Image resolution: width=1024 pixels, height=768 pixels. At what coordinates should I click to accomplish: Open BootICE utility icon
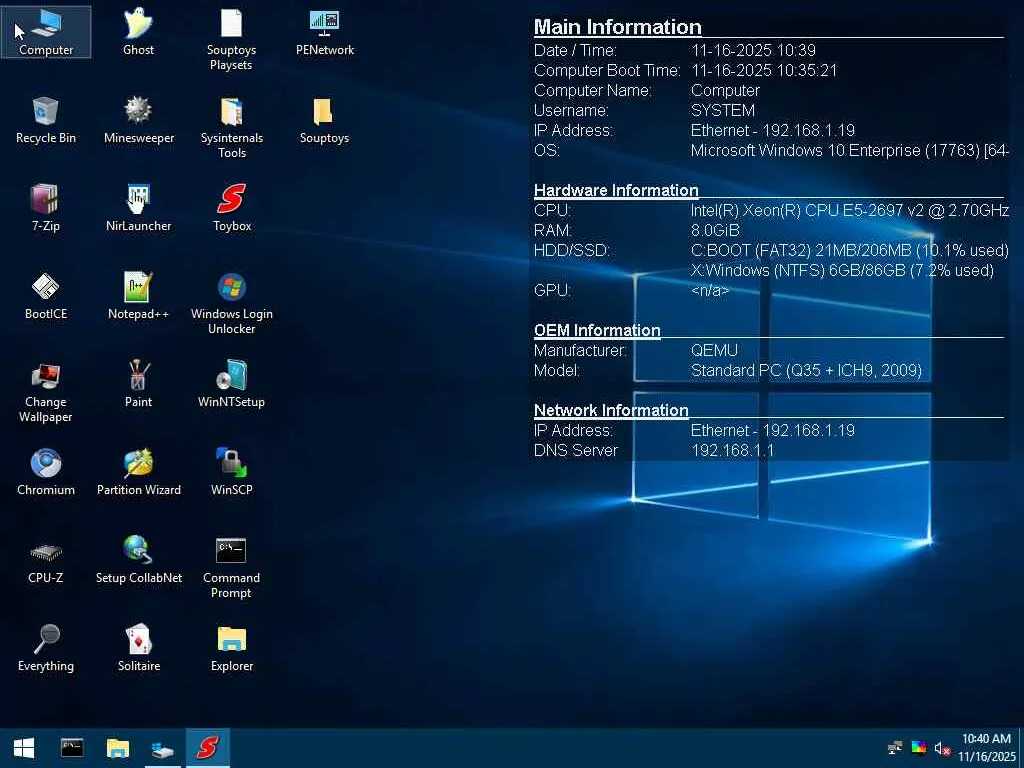[x=46, y=297]
